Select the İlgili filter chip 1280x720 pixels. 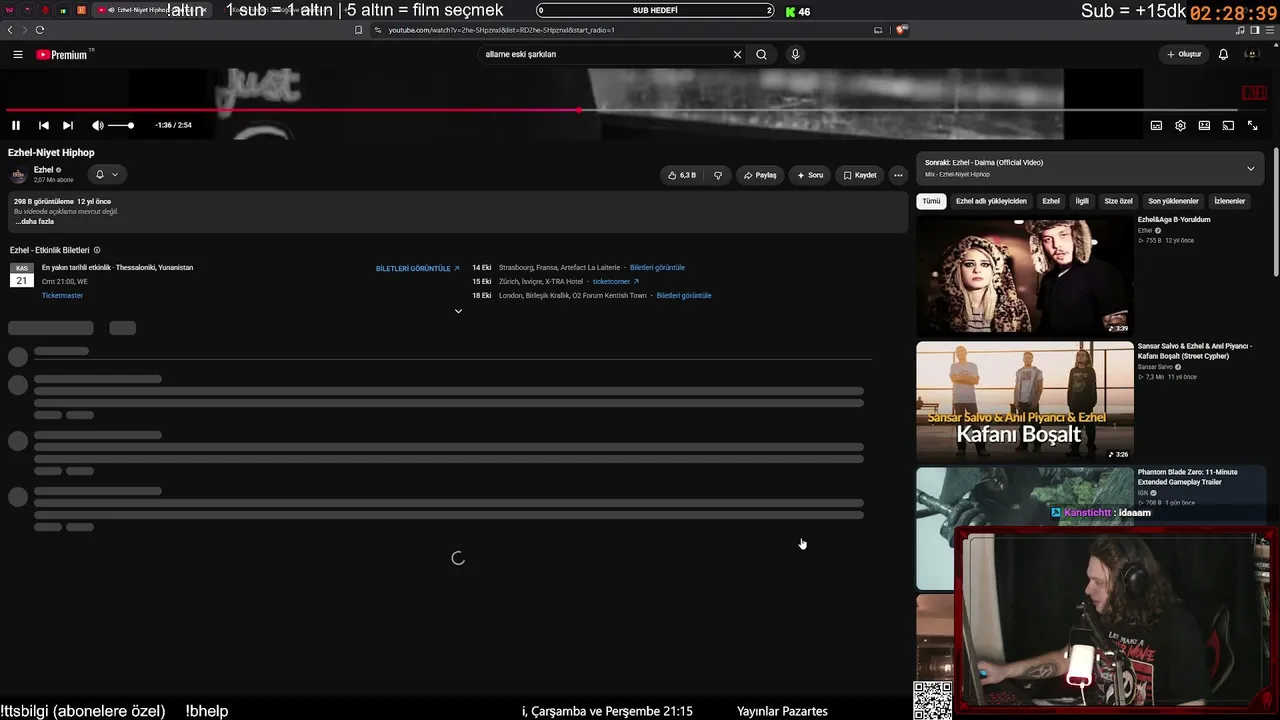1082,201
